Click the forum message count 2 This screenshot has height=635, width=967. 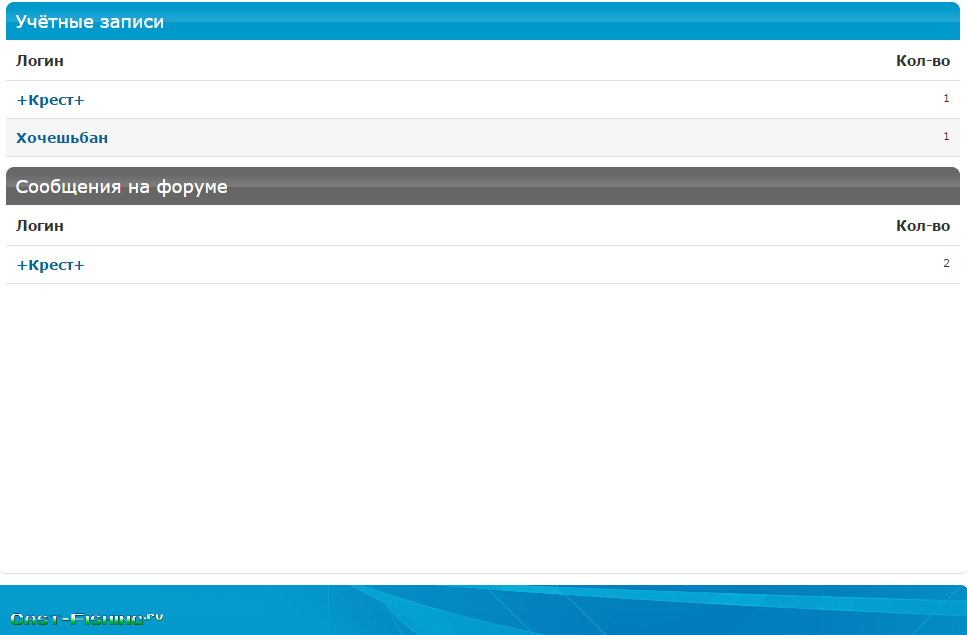(946, 264)
